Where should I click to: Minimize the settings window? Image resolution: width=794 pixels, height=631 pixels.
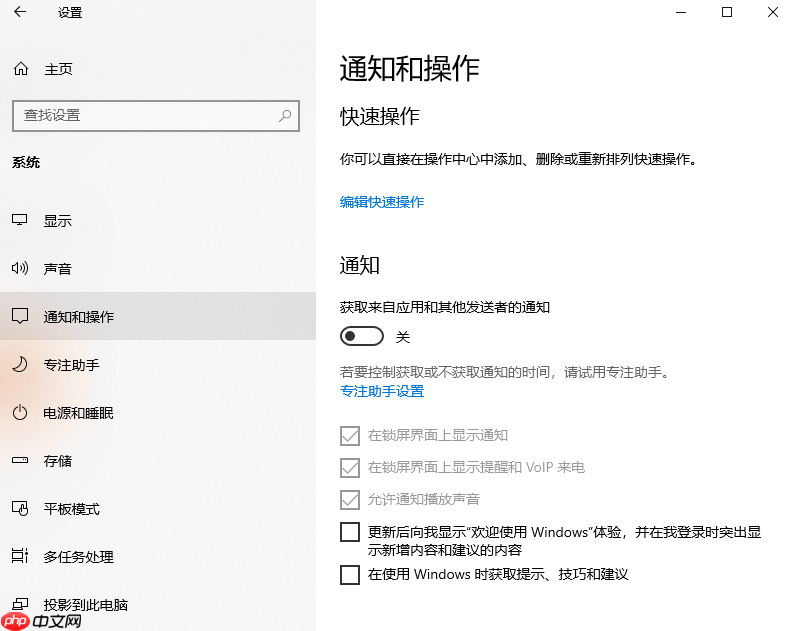coord(681,12)
